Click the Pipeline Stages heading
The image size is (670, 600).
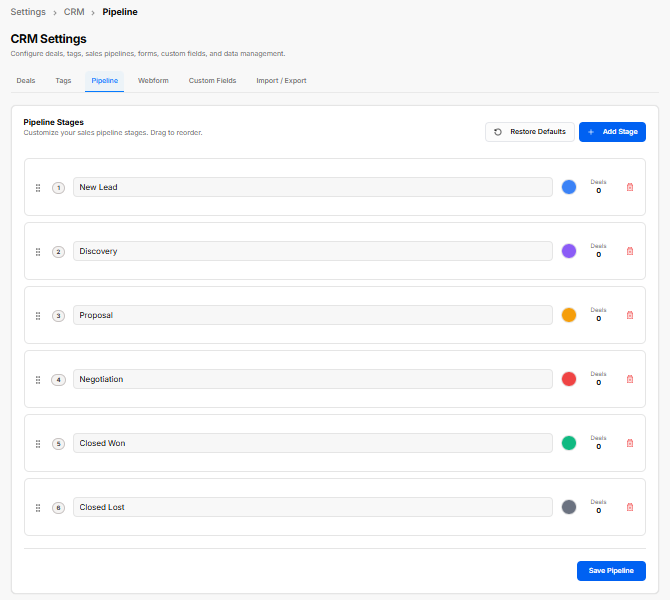(54, 122)
